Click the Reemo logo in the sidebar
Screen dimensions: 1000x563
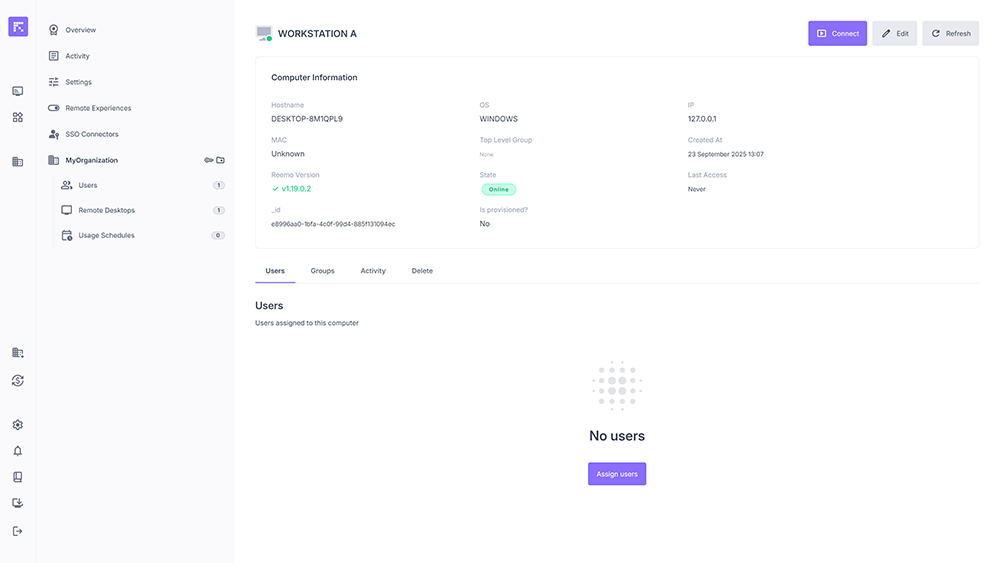[18, 27]
